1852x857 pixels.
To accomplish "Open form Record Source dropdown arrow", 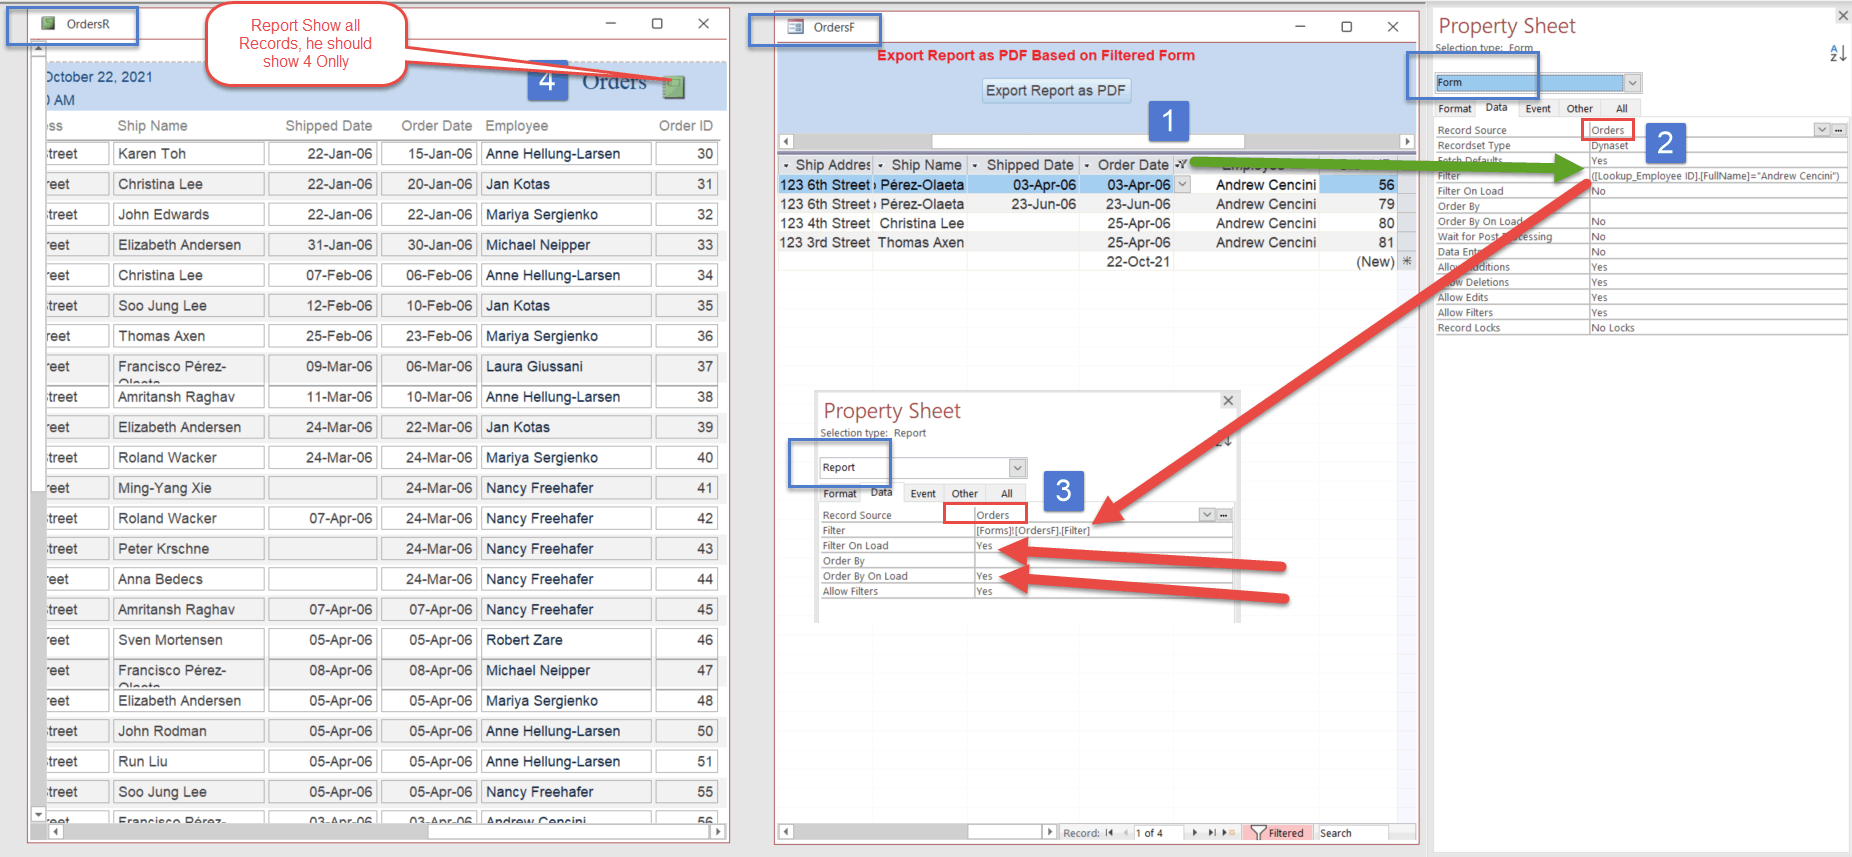I will [x=1822, y=130].
